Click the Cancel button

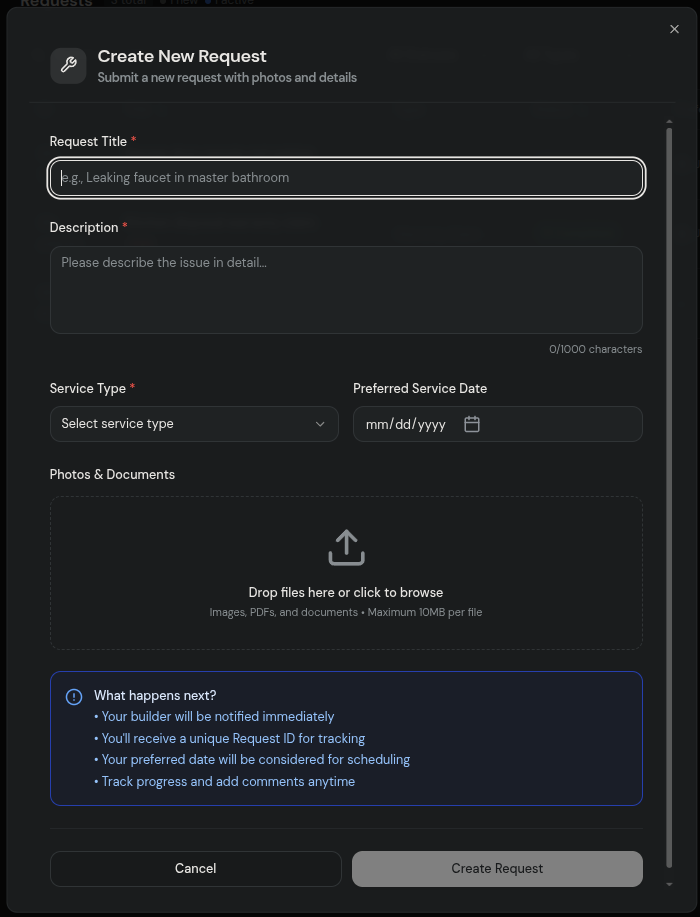pyautogui.click(x=195, y=868)
